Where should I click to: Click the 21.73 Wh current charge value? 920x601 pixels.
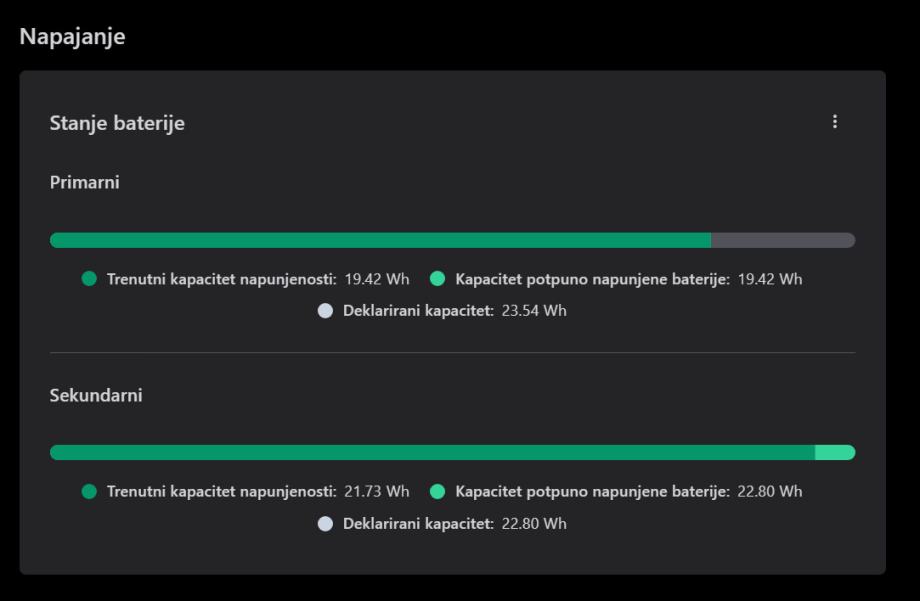pyautogui.click(x=376, y=492)
